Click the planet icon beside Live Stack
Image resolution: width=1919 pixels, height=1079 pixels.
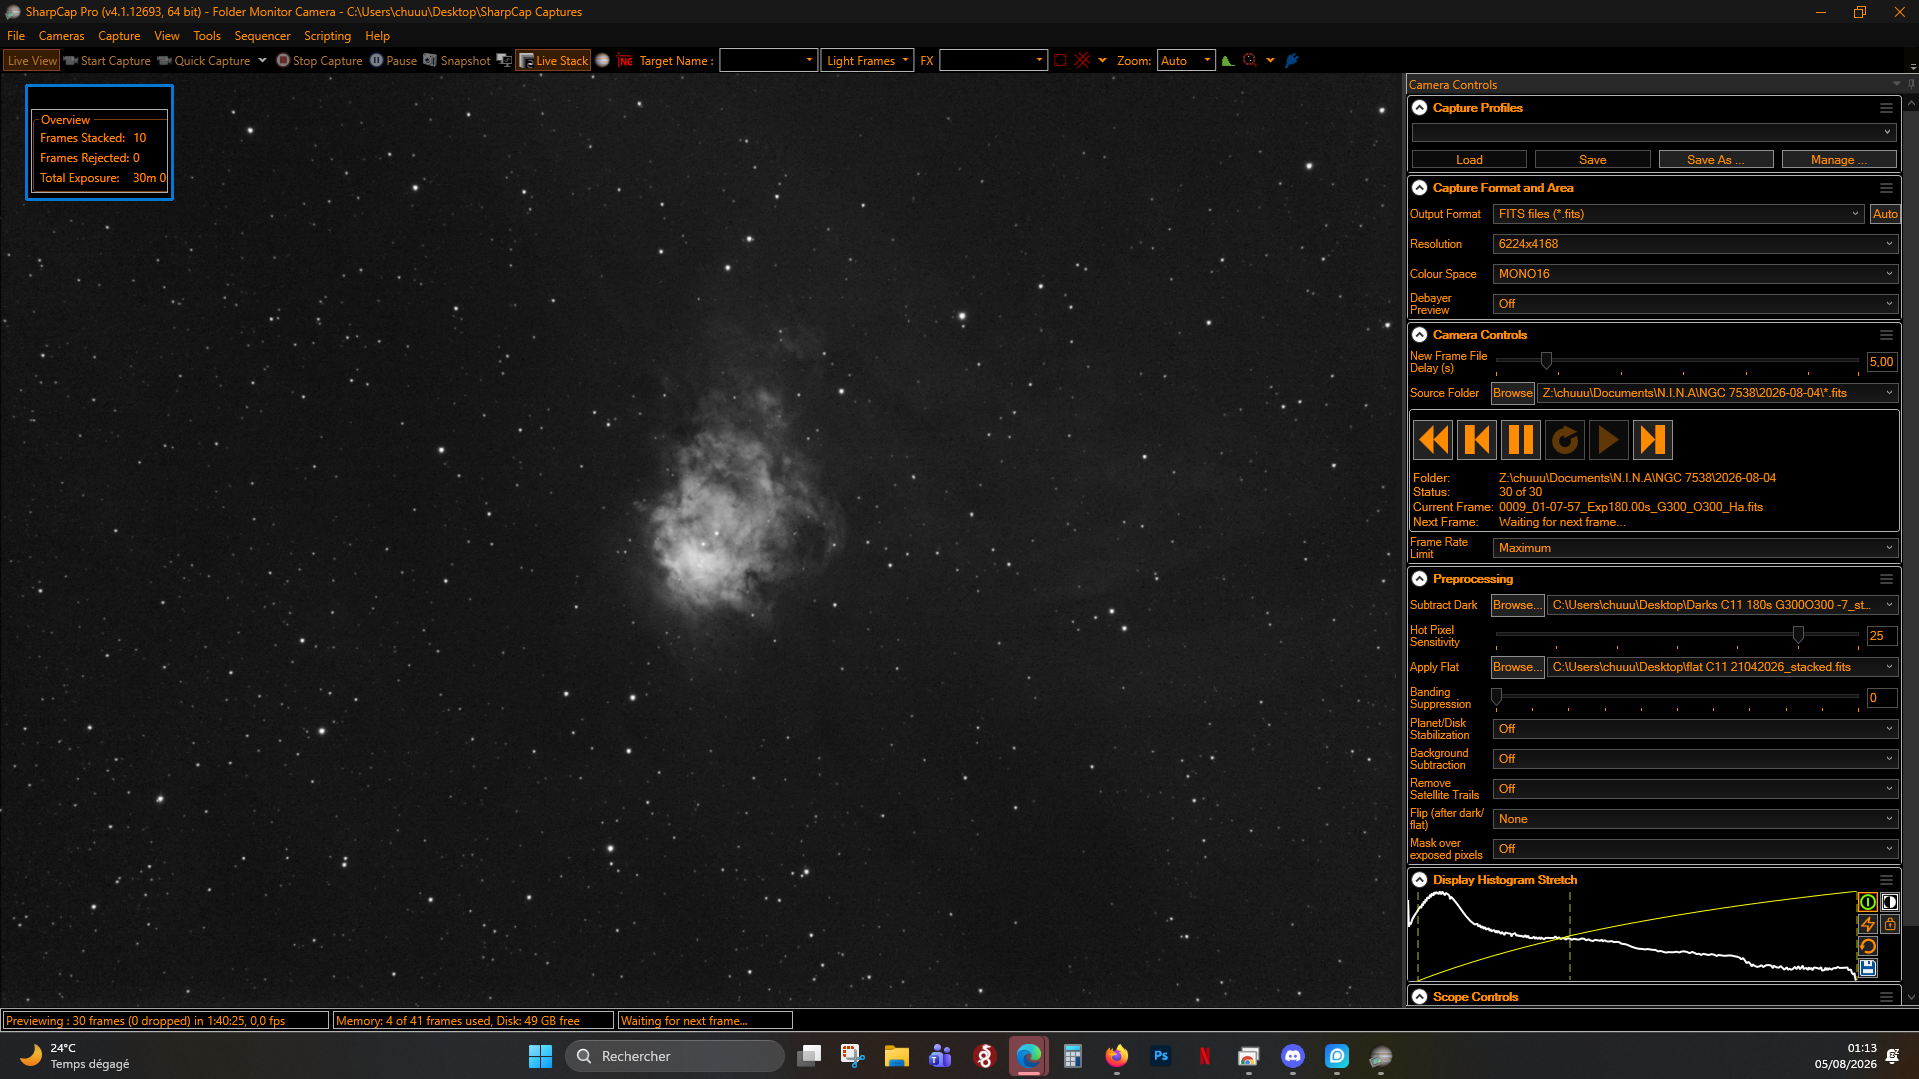(602, 61)
